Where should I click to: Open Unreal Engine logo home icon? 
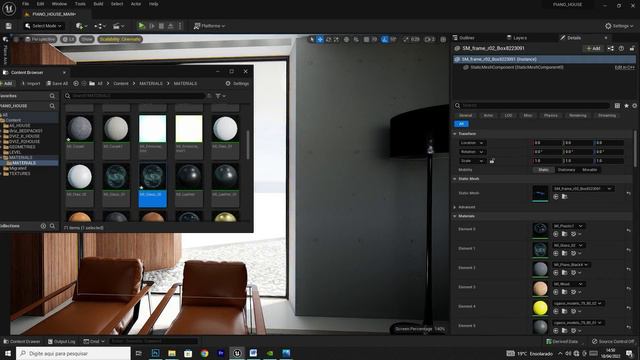pyautogui.click(x=9, y=9)
